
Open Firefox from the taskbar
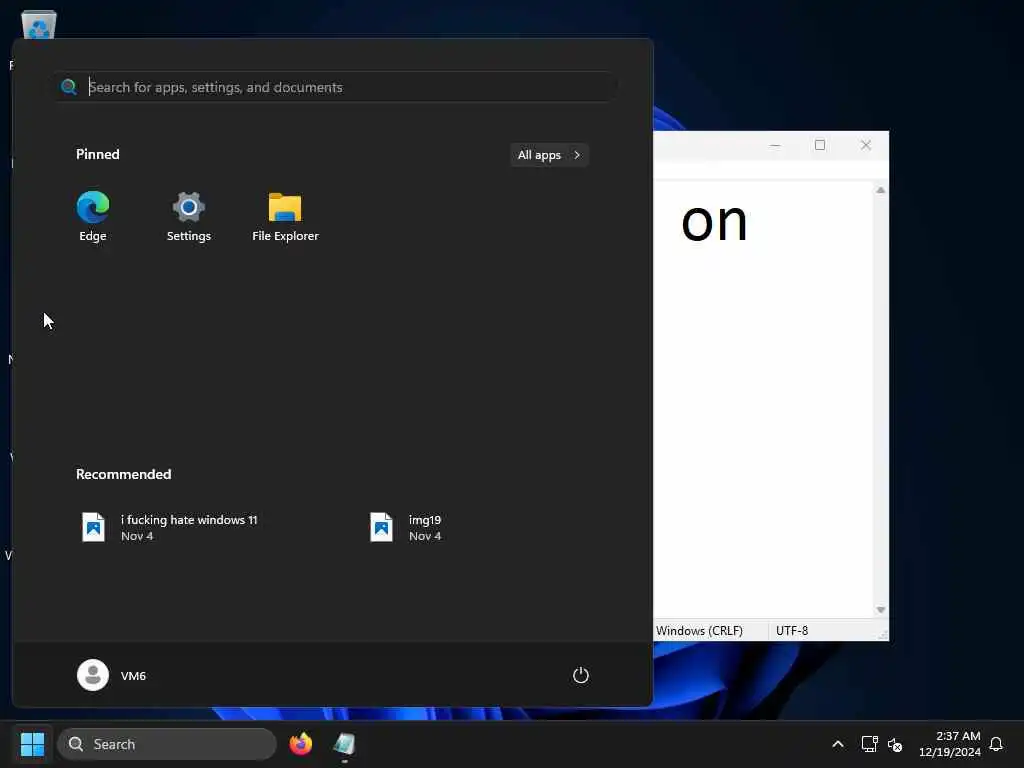click(x=300, y=744)
